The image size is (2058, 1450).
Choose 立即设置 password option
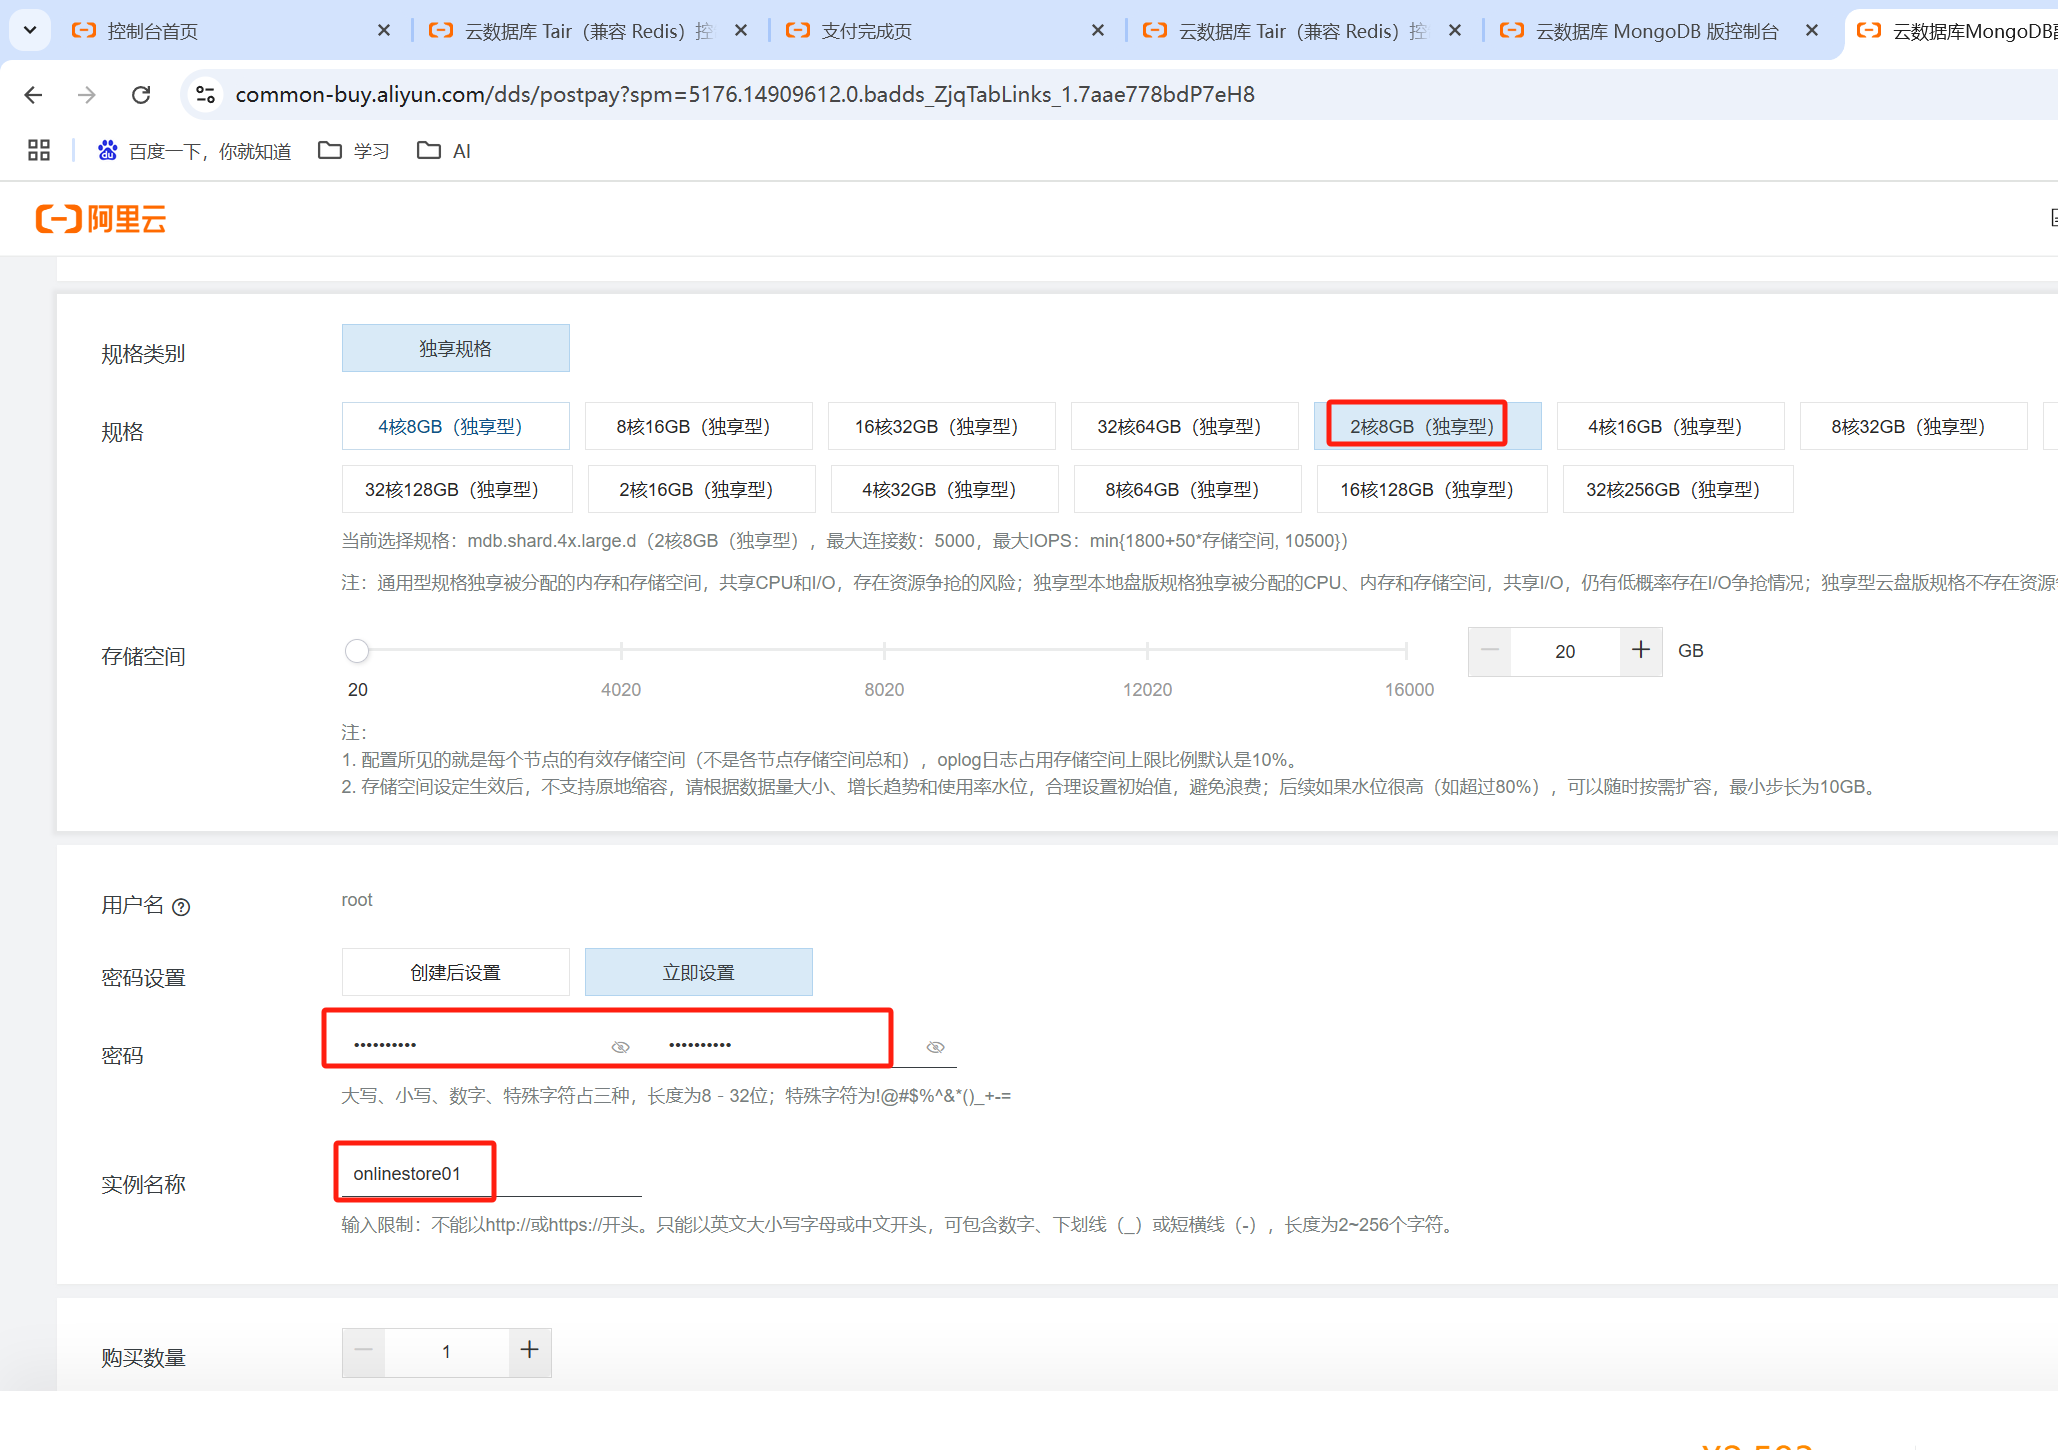tap(698, 972)
